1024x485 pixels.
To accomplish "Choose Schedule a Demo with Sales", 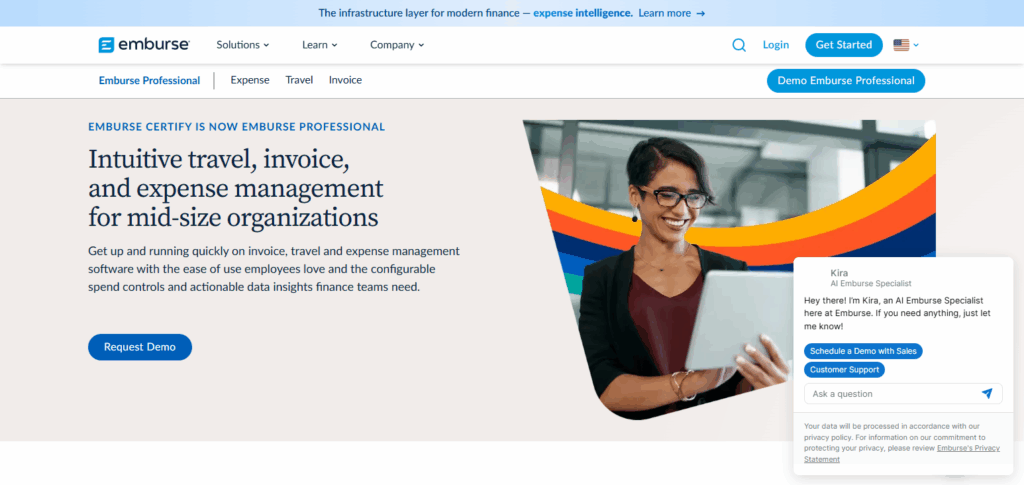I will tap(863, 351).
